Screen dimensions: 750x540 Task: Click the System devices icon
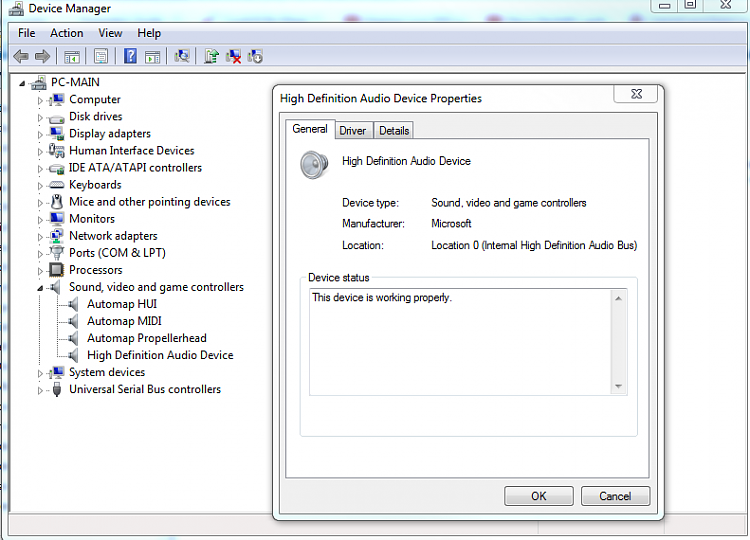[x=56, y=372]
